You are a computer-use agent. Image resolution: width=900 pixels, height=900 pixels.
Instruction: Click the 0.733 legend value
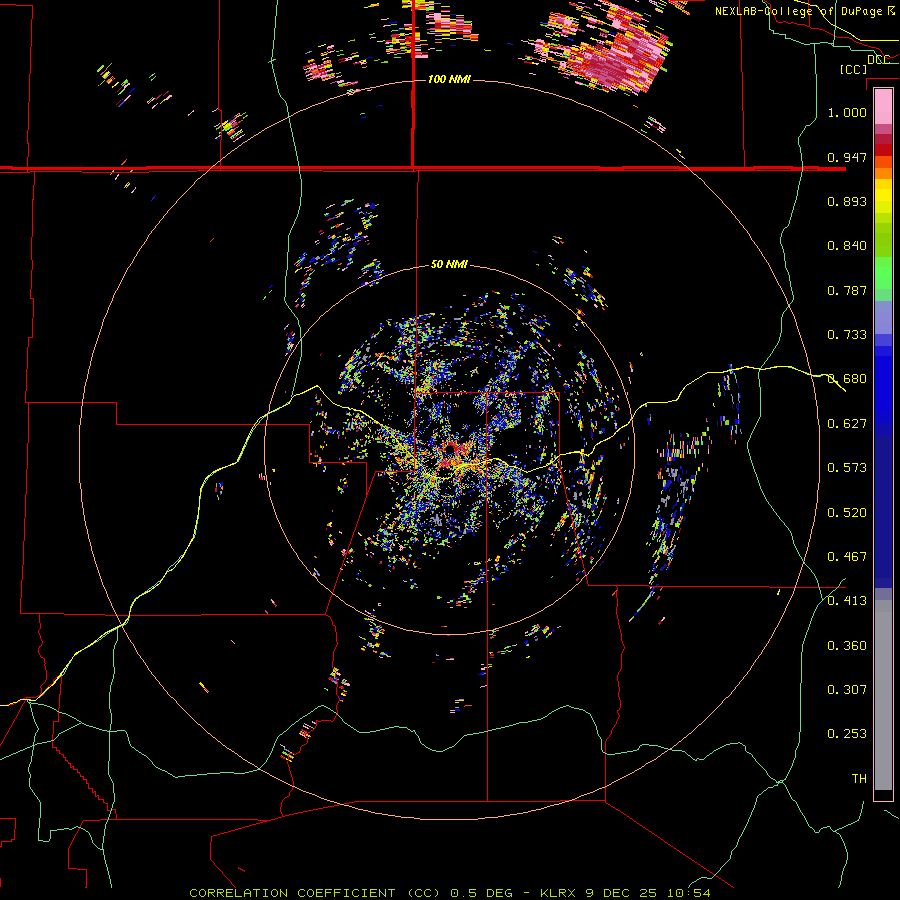(847, 335)
